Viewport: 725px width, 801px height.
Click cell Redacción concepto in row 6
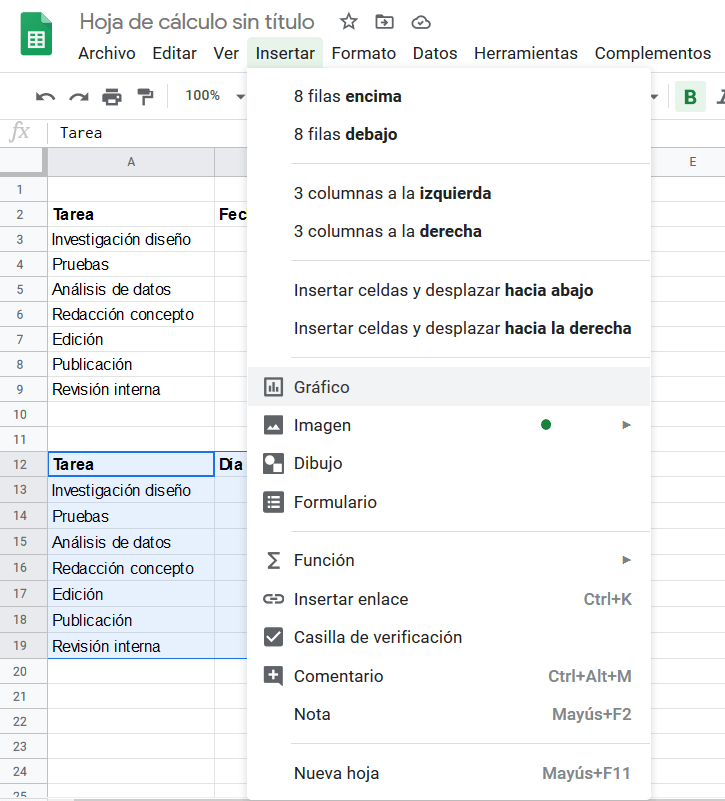(x=131, y=314)
